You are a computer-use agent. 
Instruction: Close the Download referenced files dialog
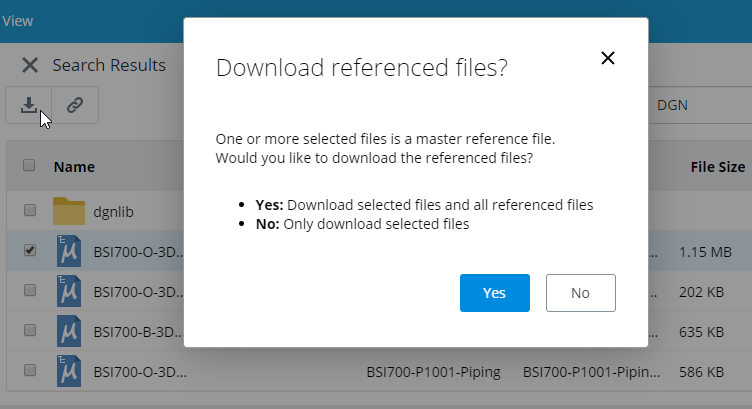pos(607,58)
